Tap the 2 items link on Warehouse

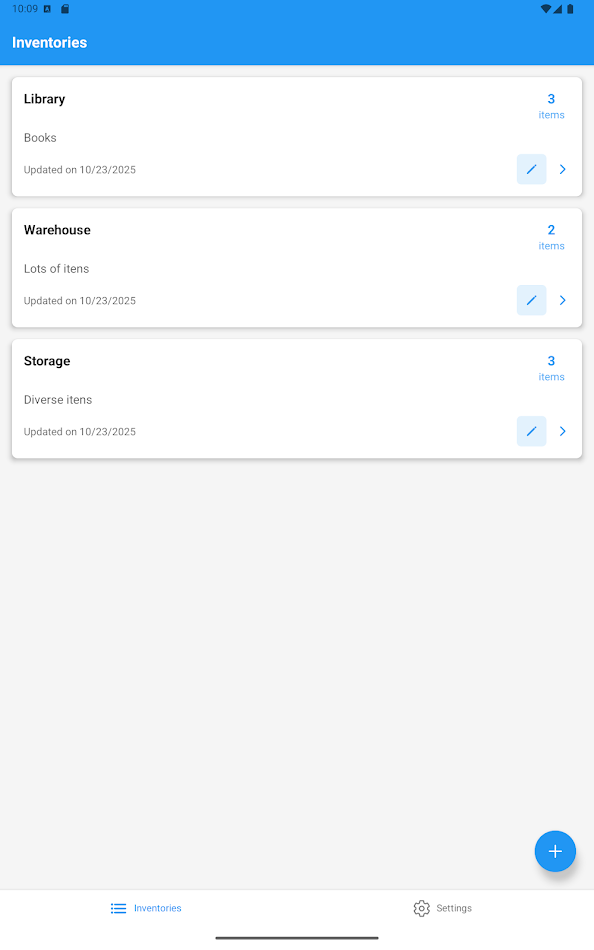[551, 236]
